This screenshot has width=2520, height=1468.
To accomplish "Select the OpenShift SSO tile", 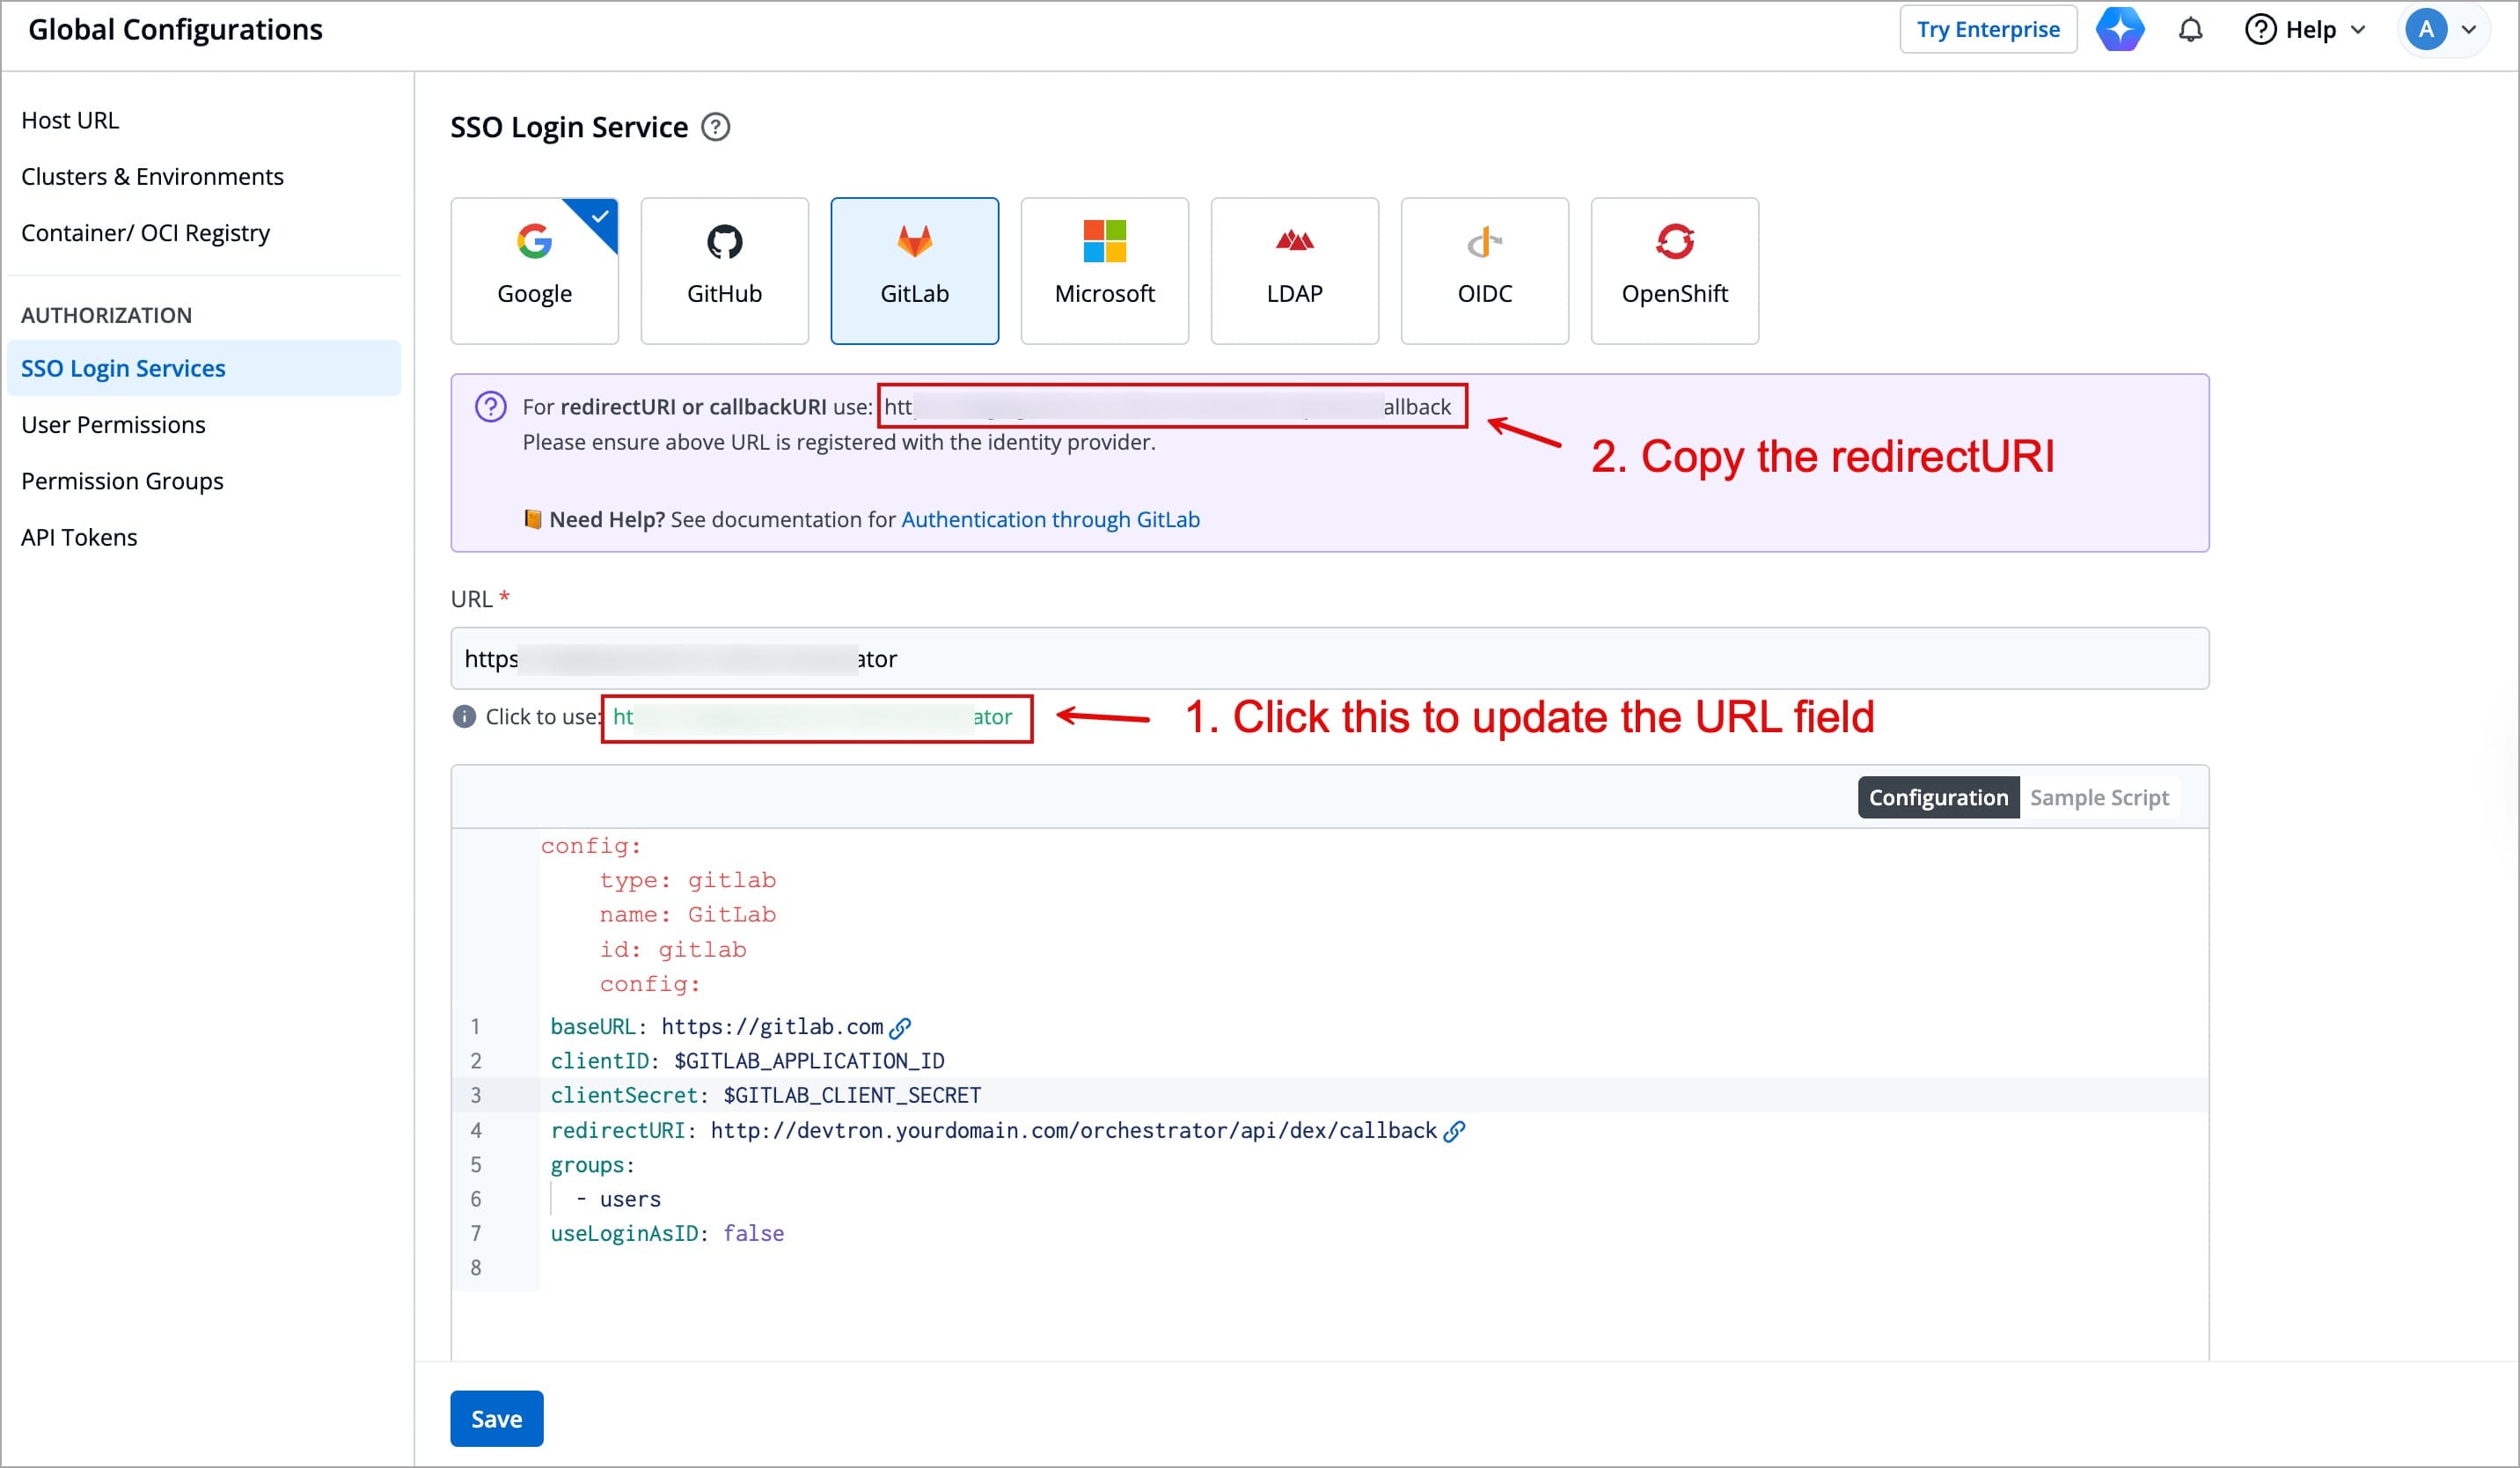I will point(1674,270).
